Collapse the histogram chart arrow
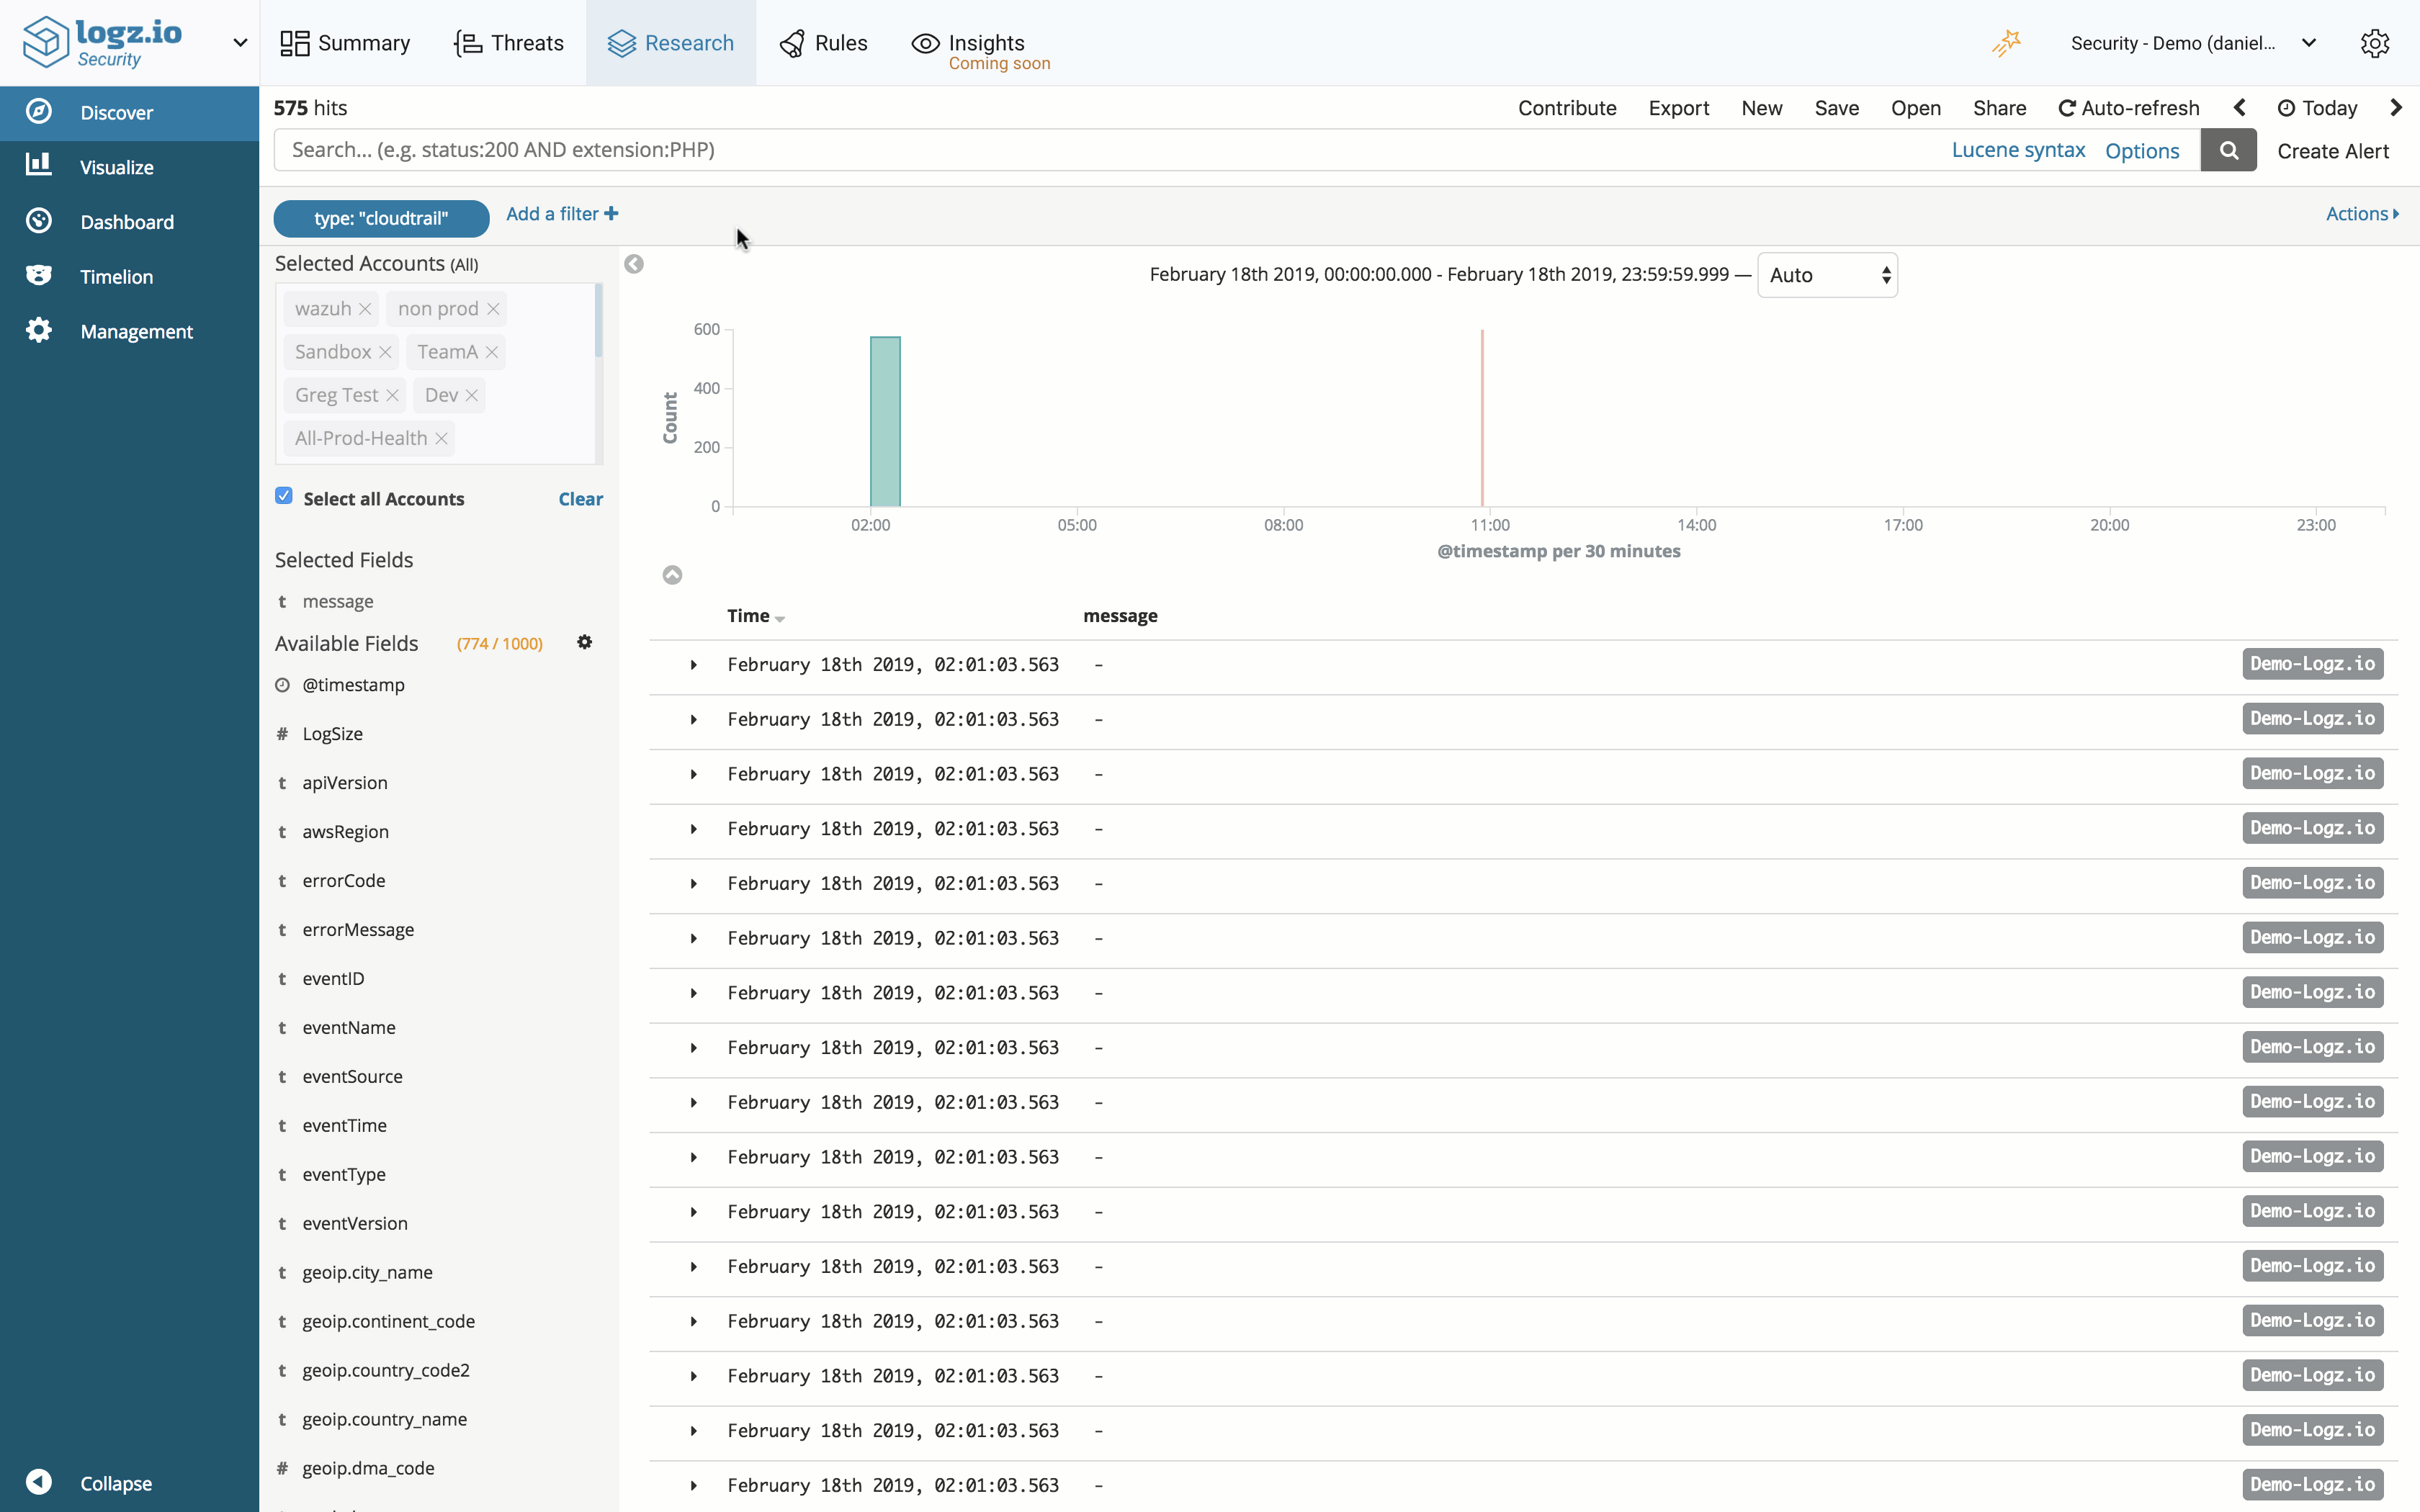The height and width of the screenshot is (1512, 2420). (672, 575)
